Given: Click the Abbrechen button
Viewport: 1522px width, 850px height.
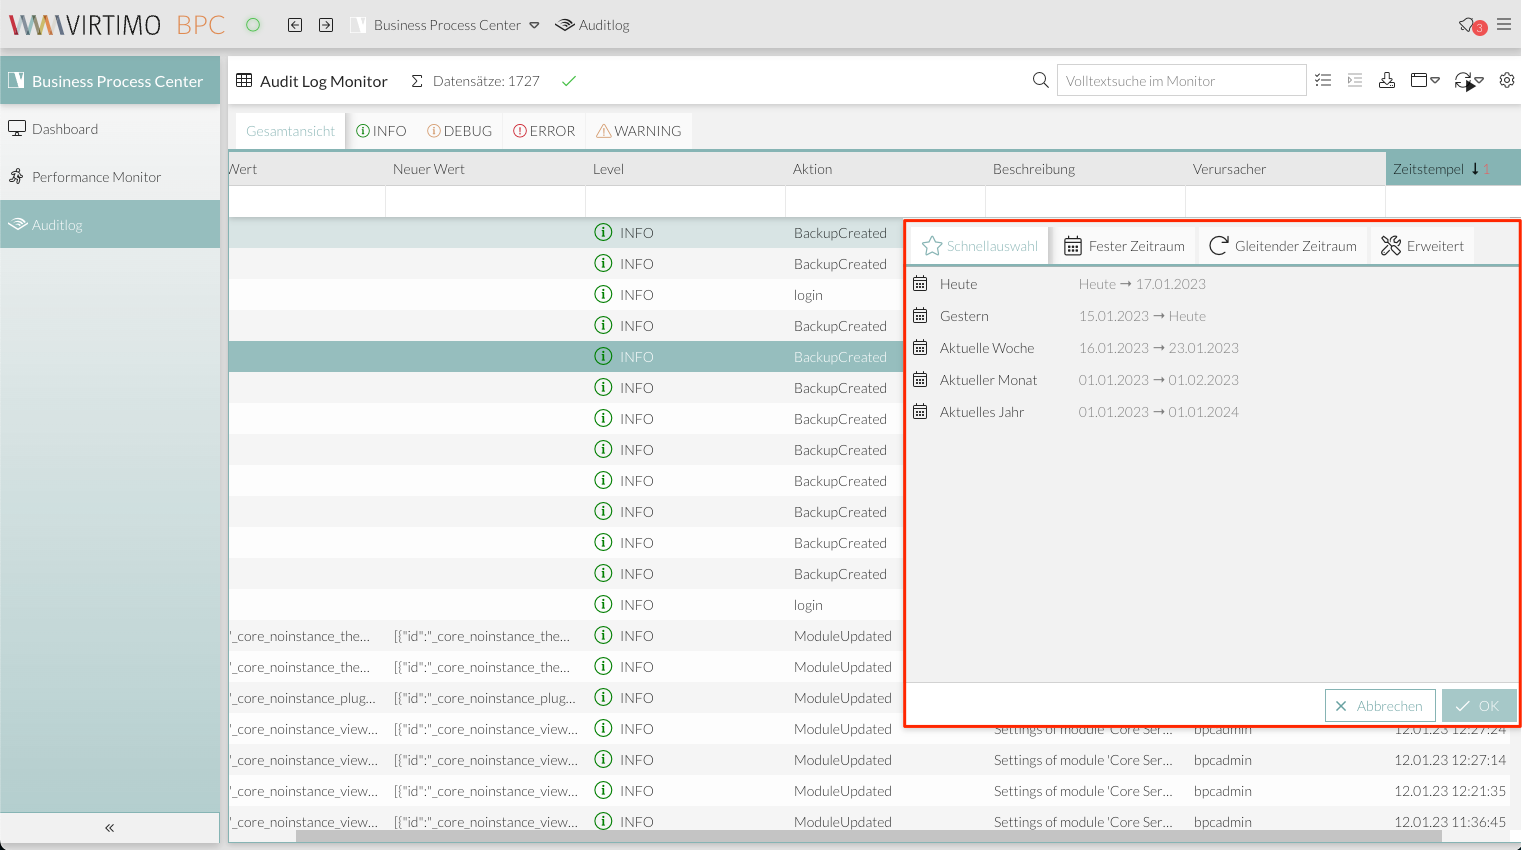Looking at the screenshot, I should [x=1380, y=706].
